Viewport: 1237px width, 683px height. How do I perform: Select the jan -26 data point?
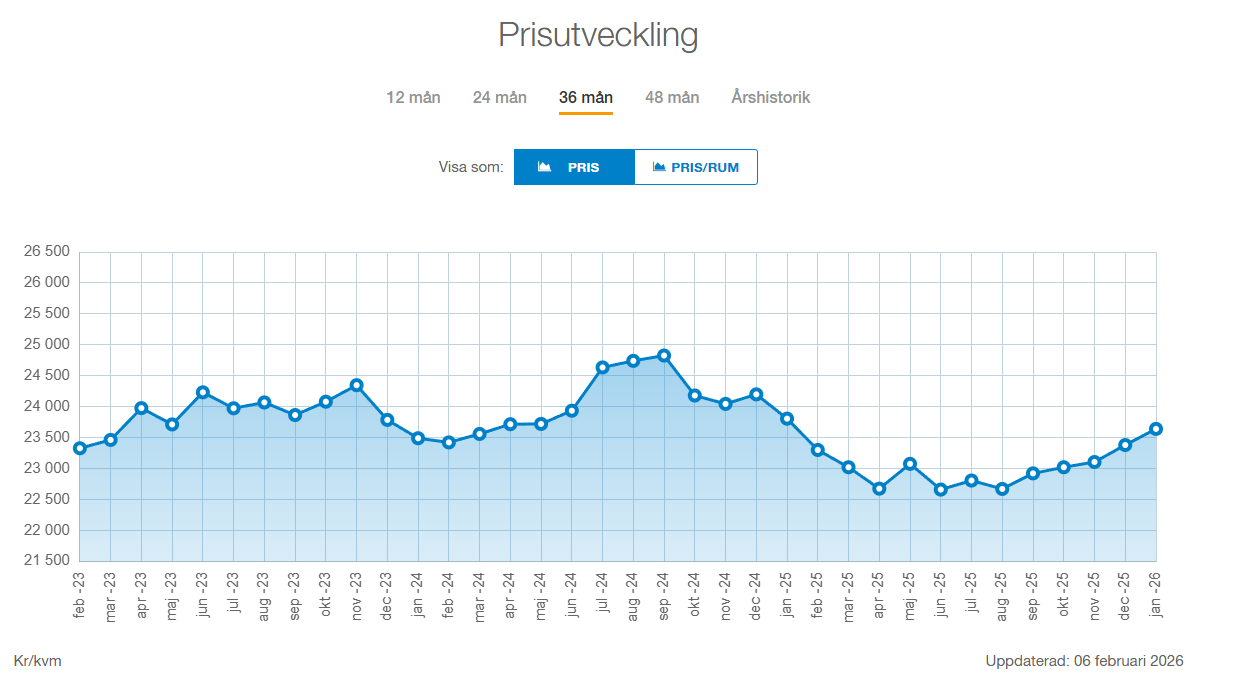pos(1156,429)
